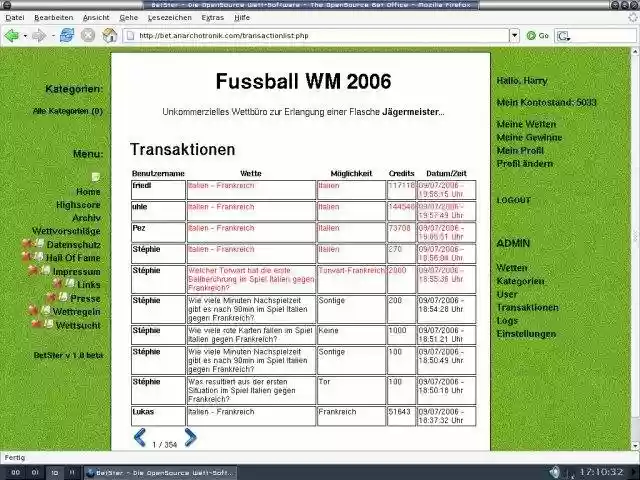640x480 pixels.
Task: Open the Extras menu
Action: (213, 18)
